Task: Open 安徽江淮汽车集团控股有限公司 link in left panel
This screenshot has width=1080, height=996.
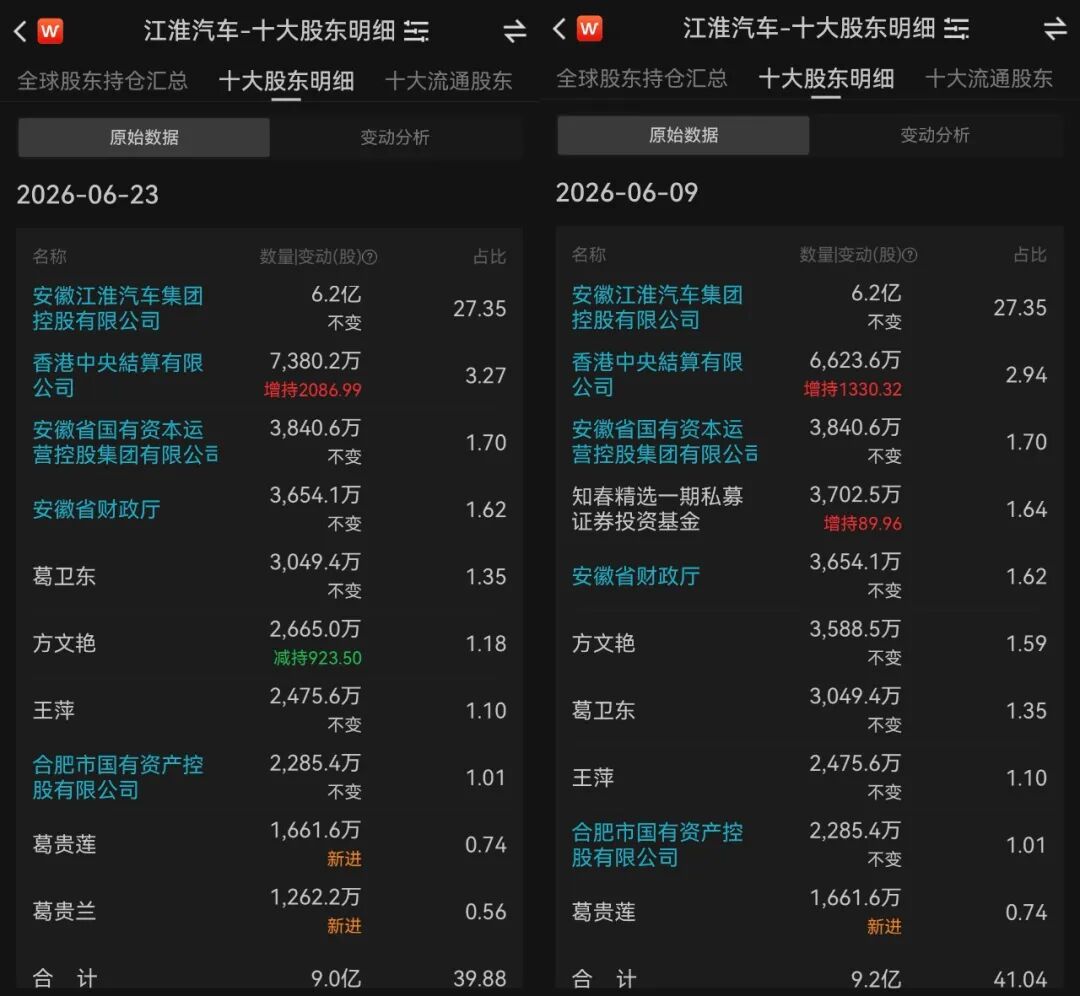Action: (x=118, y=309)
